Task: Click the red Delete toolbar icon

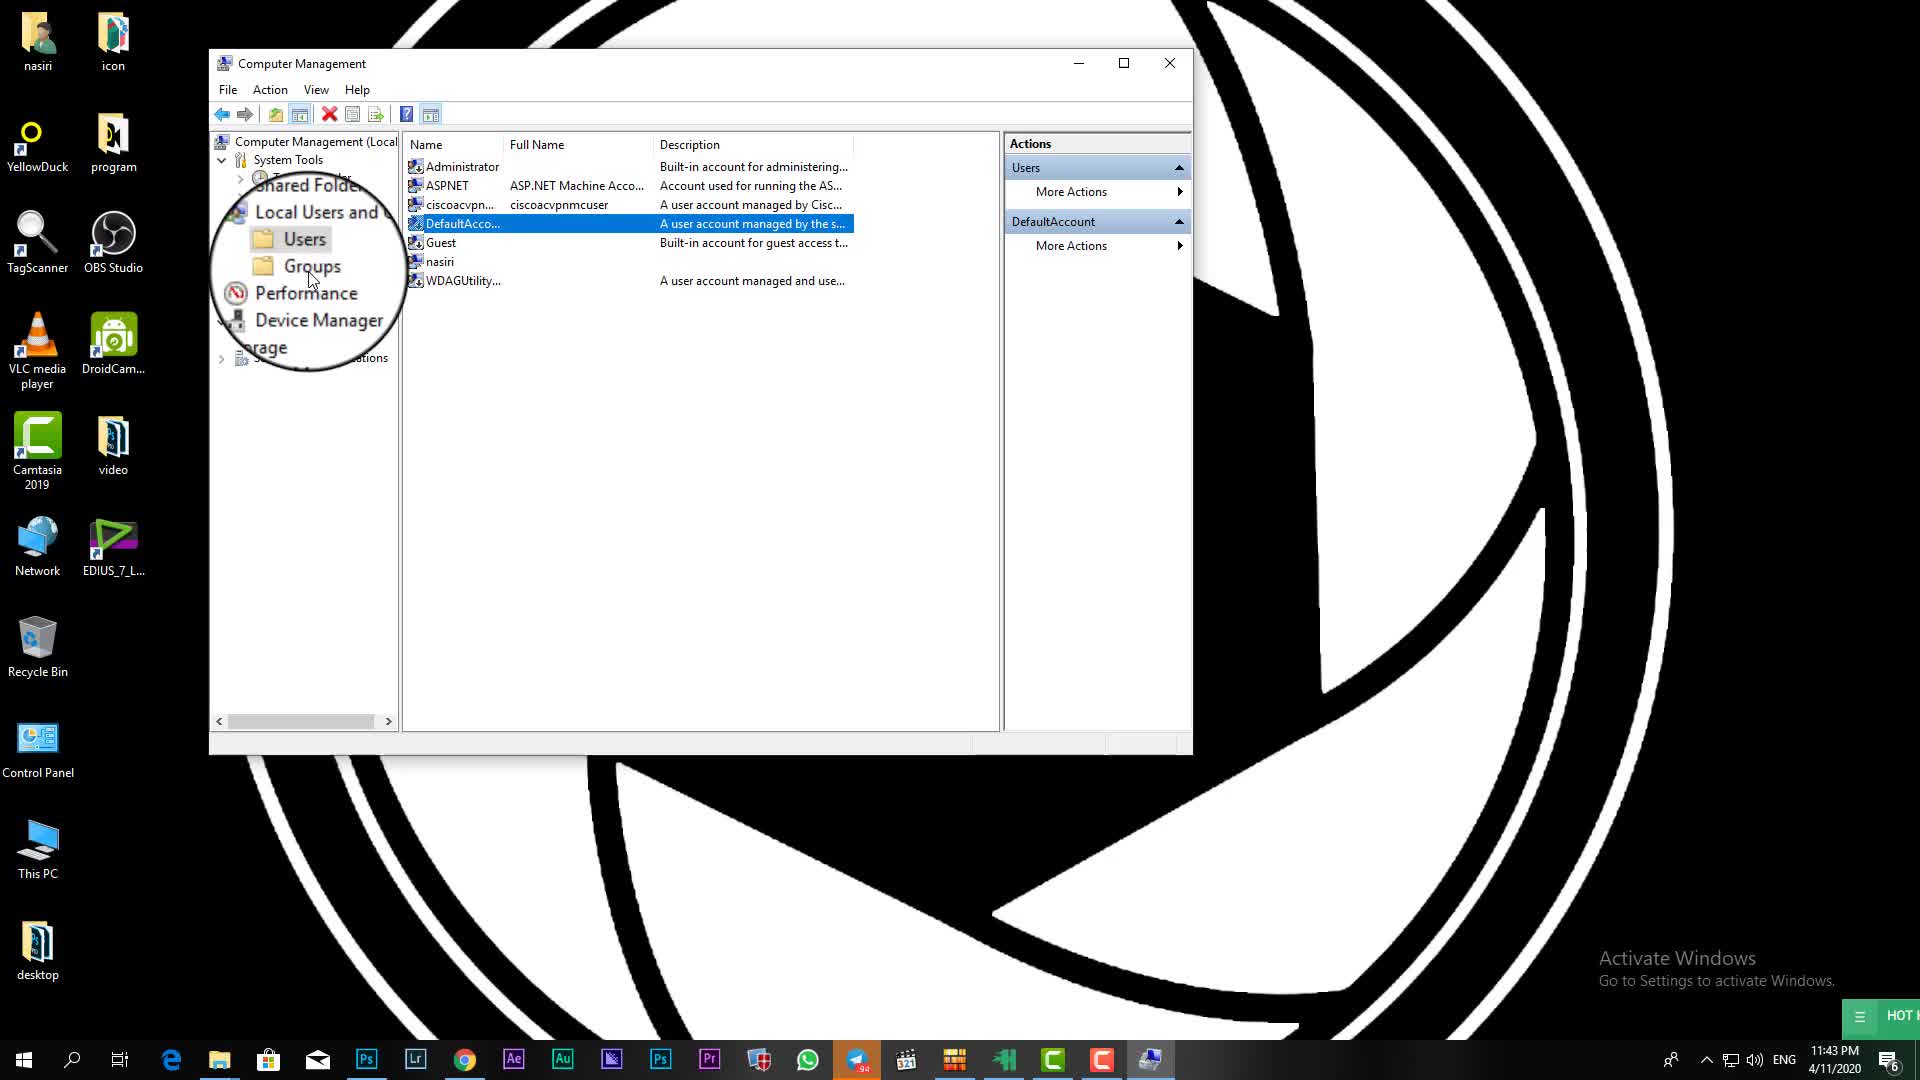Action: (329, 114)
